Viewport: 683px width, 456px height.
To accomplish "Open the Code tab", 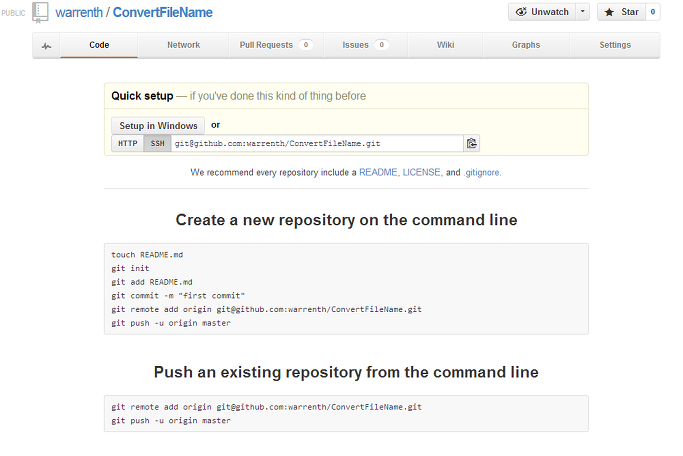I will (x=99, y=45).
